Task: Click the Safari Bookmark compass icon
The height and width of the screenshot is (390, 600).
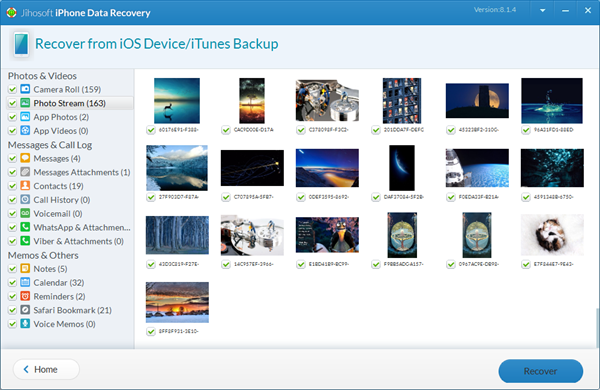Action: (x=25, y=310)
